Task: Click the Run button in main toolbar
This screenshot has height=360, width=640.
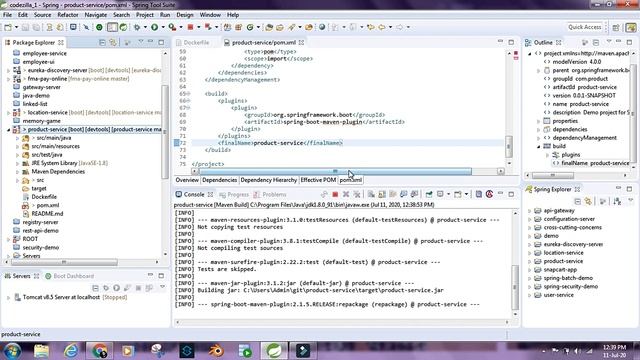Action: 155,27
